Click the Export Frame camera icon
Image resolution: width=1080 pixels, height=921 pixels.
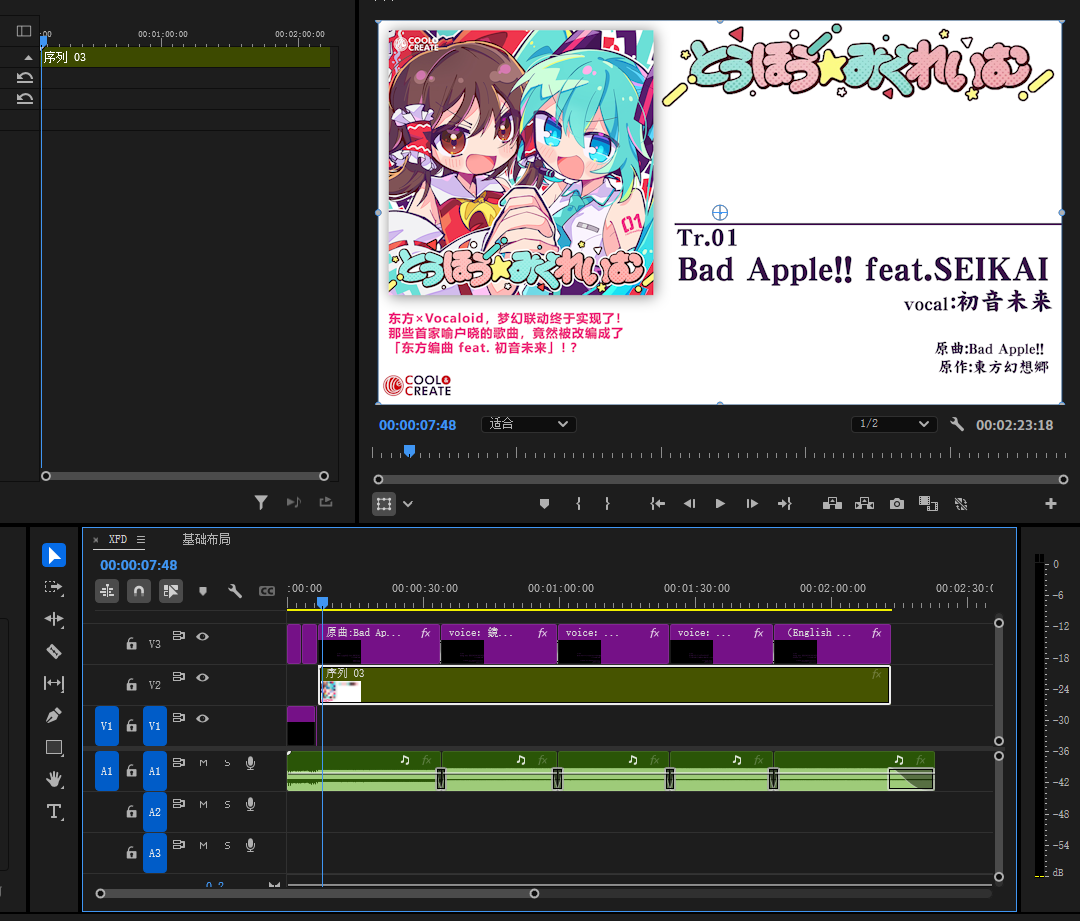tap(897, 504)
